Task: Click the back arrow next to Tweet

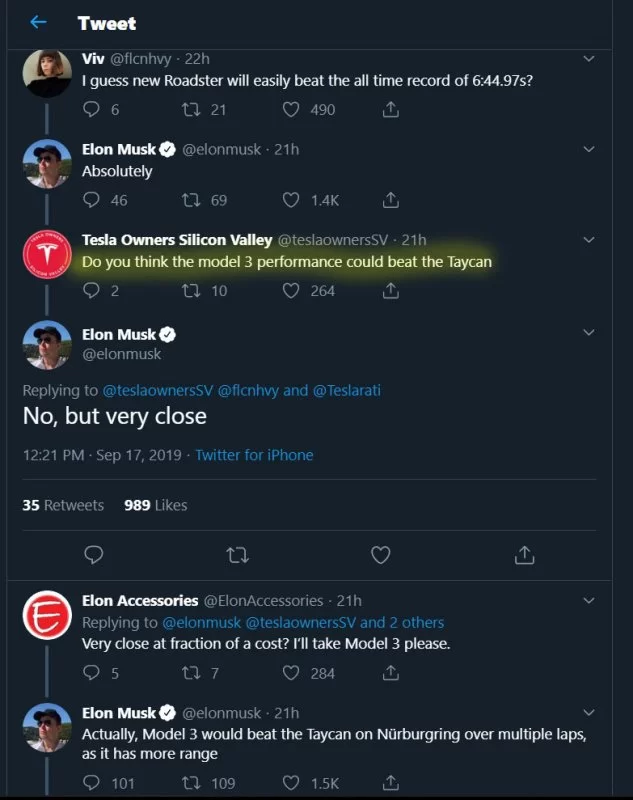Action: pyautogui.click(x=38, y=22)
